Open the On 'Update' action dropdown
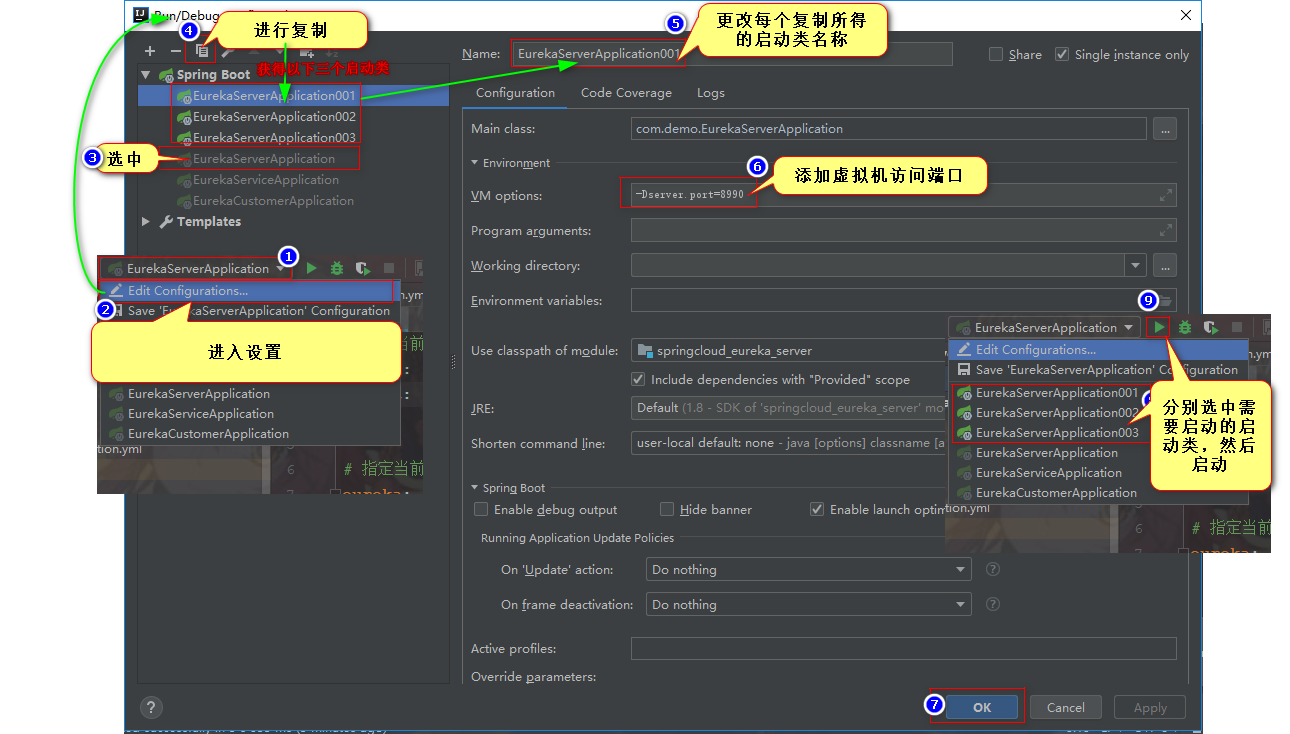The image size is (1290, 734). pos(808,569)
